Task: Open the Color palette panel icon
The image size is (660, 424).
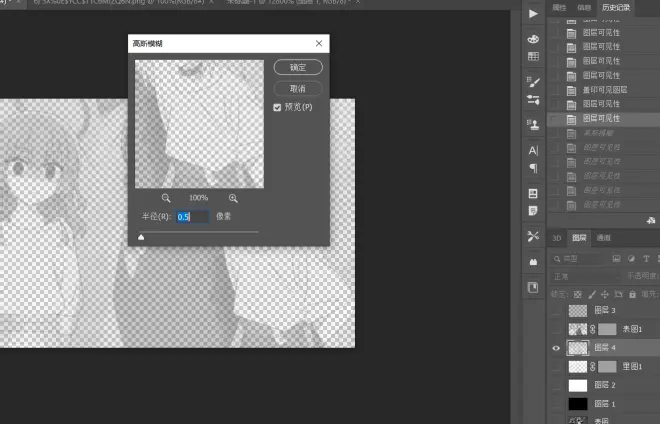Action: [x=533, y=39]
